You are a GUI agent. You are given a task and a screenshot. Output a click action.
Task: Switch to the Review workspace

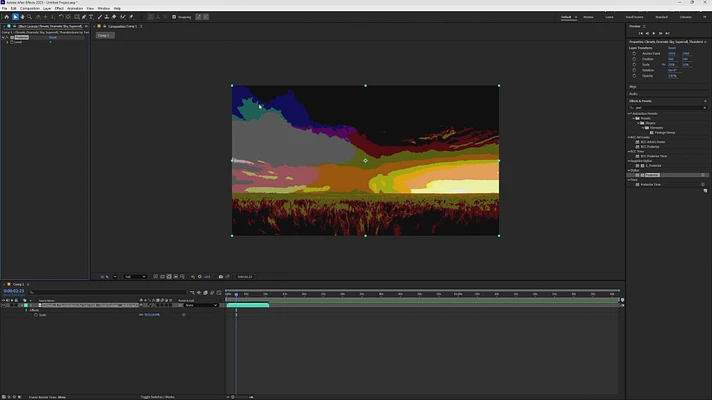tap(588, 17)
